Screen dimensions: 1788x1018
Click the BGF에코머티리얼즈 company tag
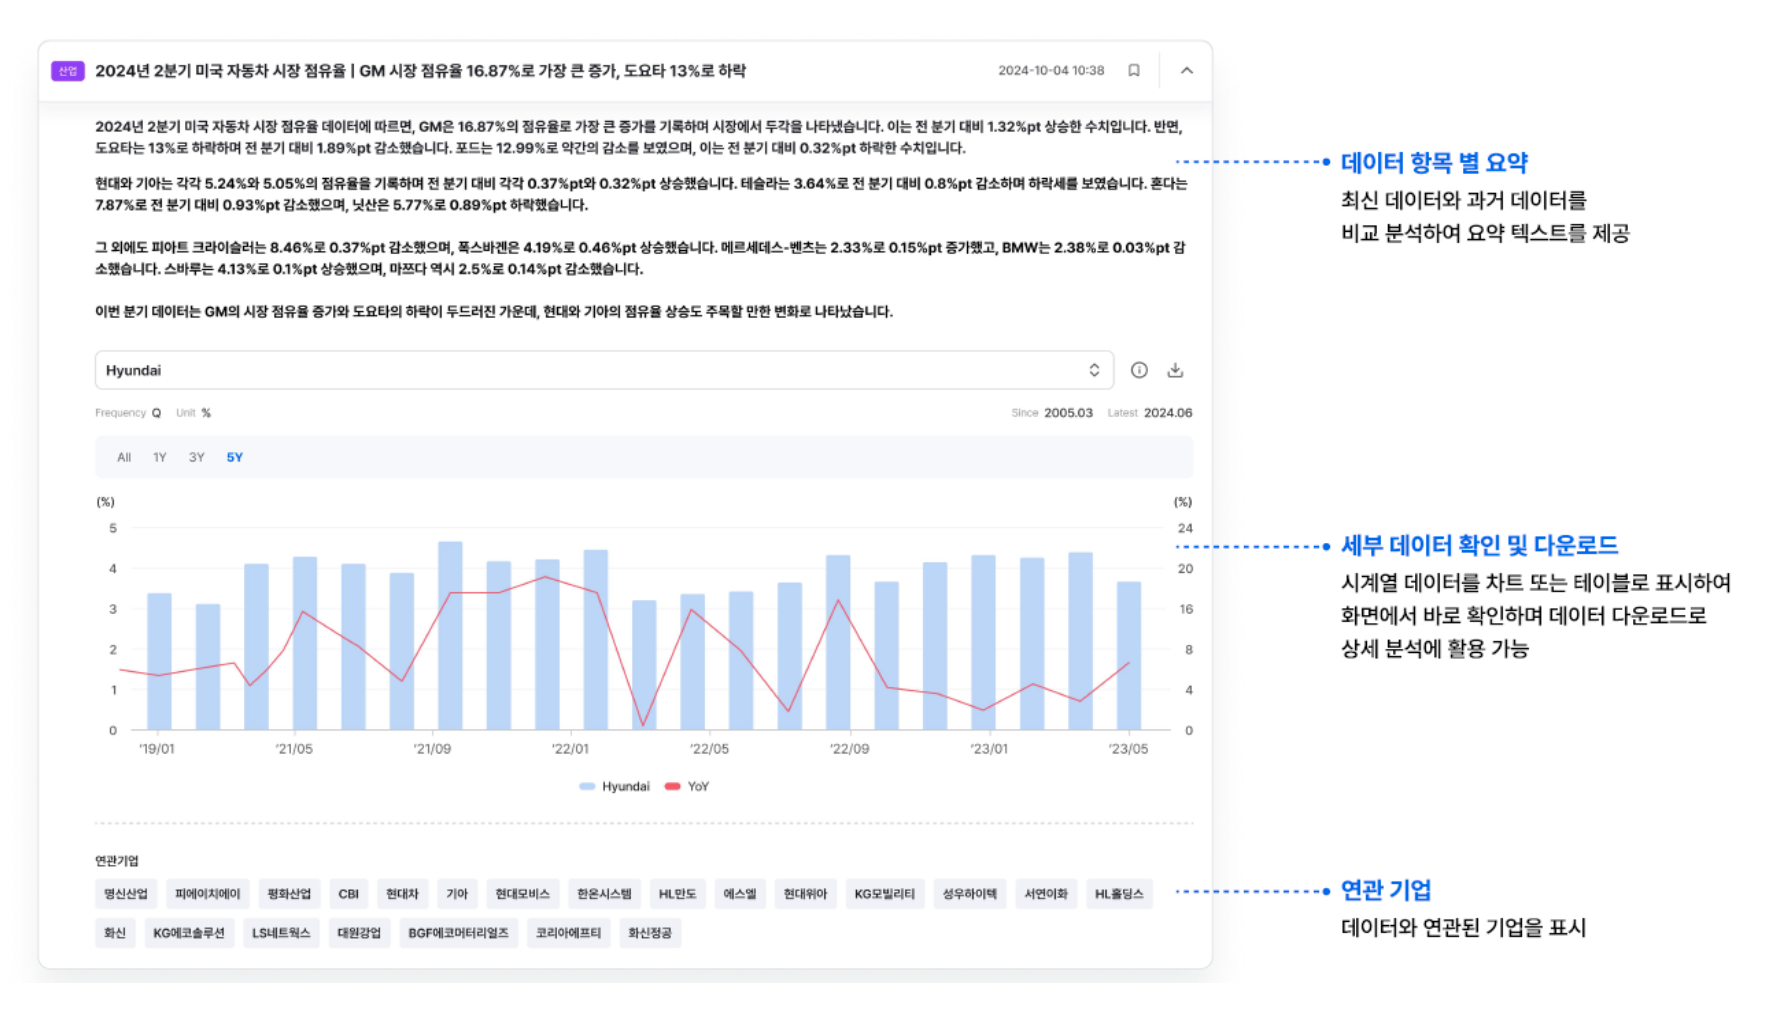point(458,932)
